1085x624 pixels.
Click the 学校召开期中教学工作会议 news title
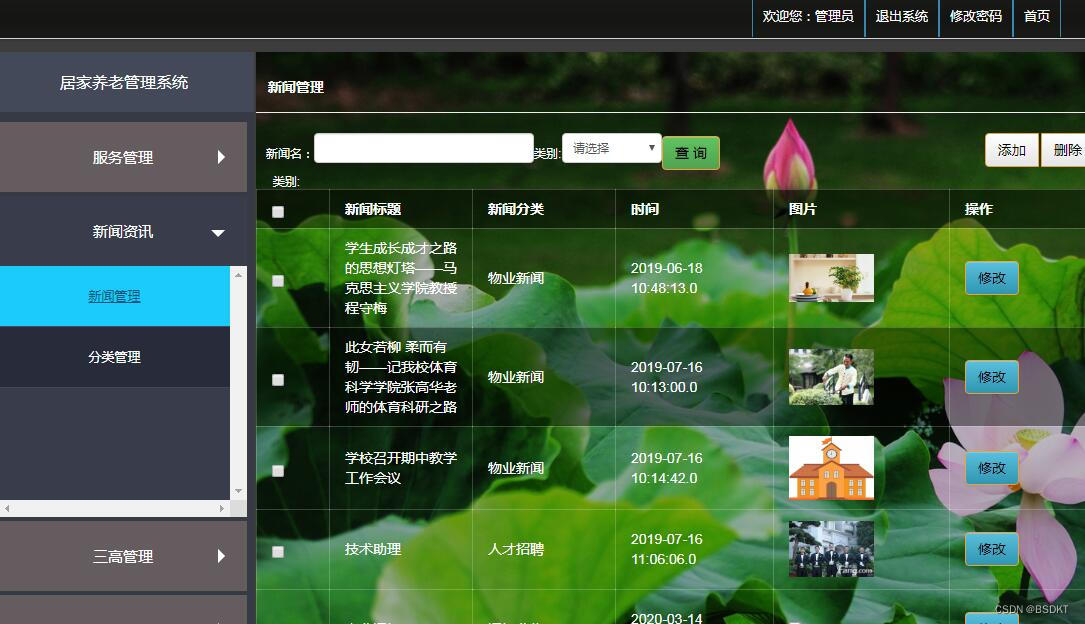tap(401, 468)
